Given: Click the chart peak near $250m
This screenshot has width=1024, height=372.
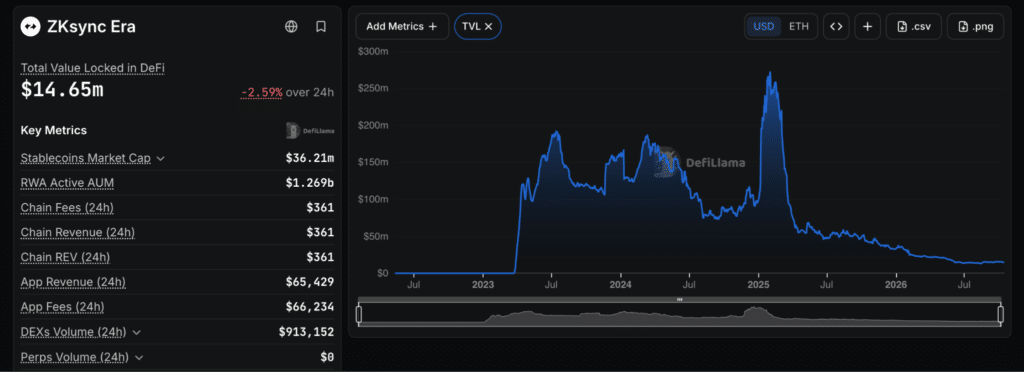Looking at the screenshot, I should [770, 72].
